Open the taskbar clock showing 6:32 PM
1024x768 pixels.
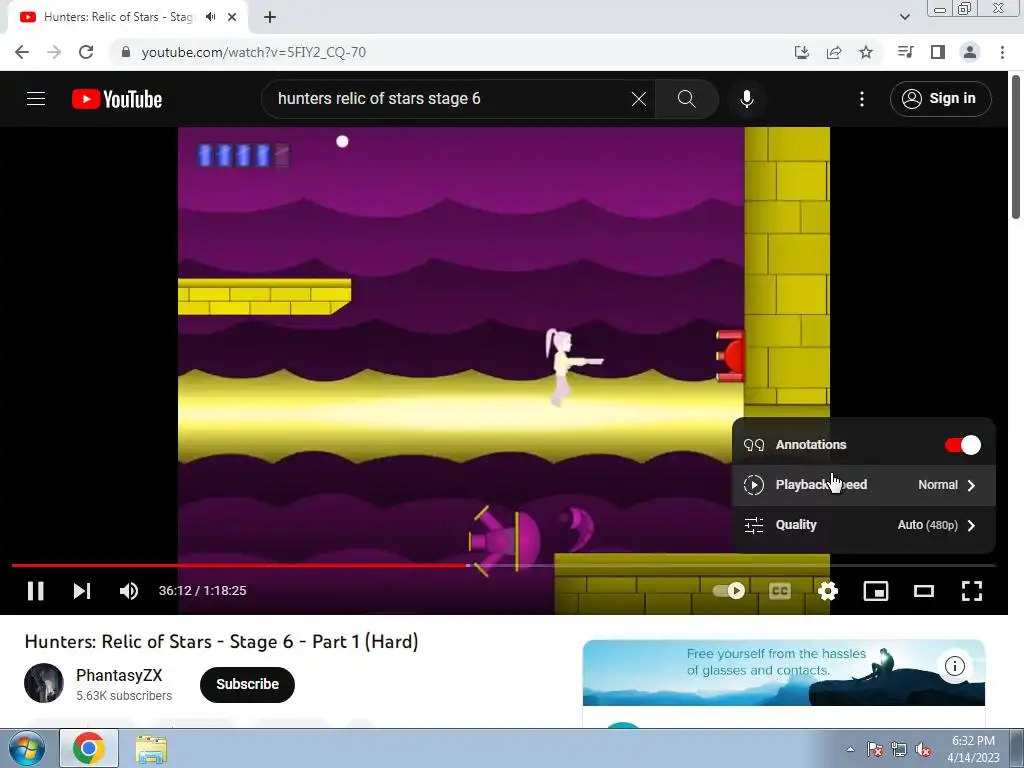(974, 749)
